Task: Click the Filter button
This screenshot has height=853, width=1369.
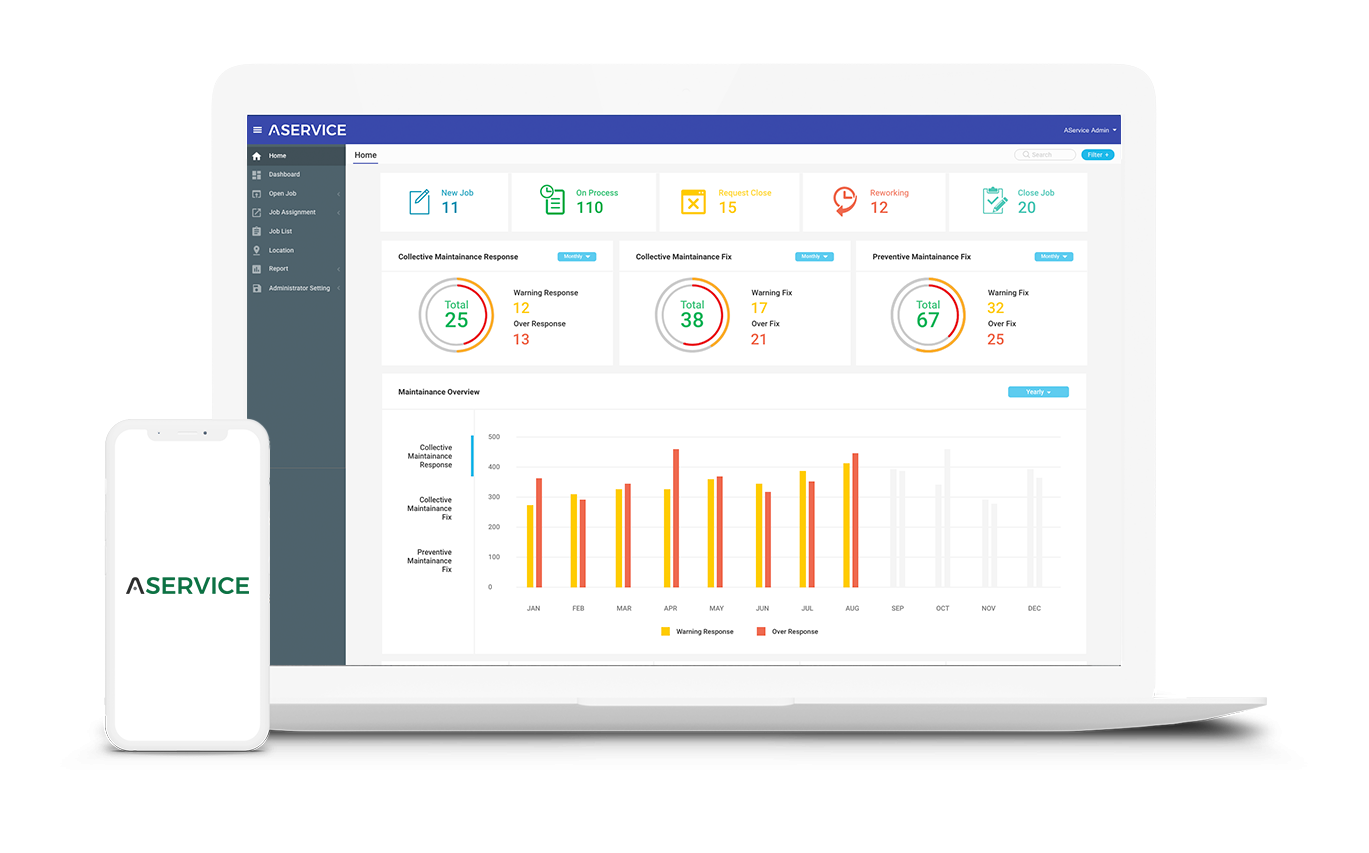Action: 1097,154
